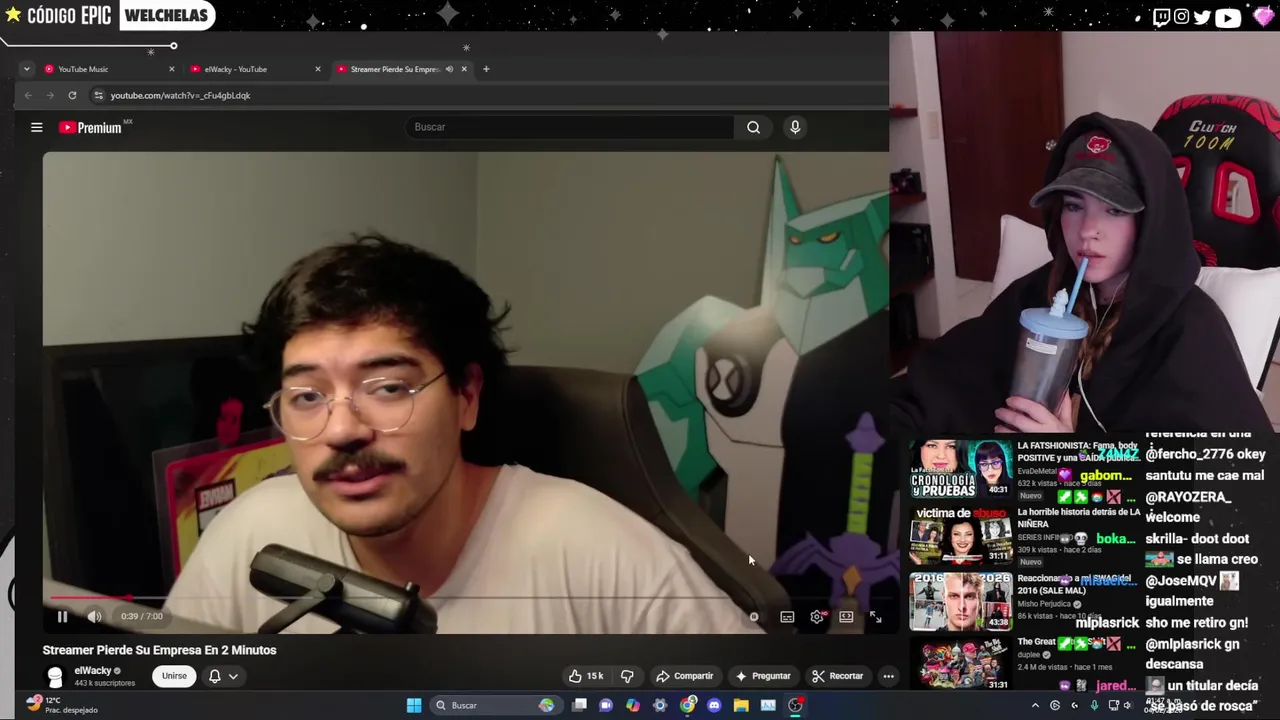The image size is (1280, 720).
Task: Click the Unirse join button
Action: (x=174, y=676)
